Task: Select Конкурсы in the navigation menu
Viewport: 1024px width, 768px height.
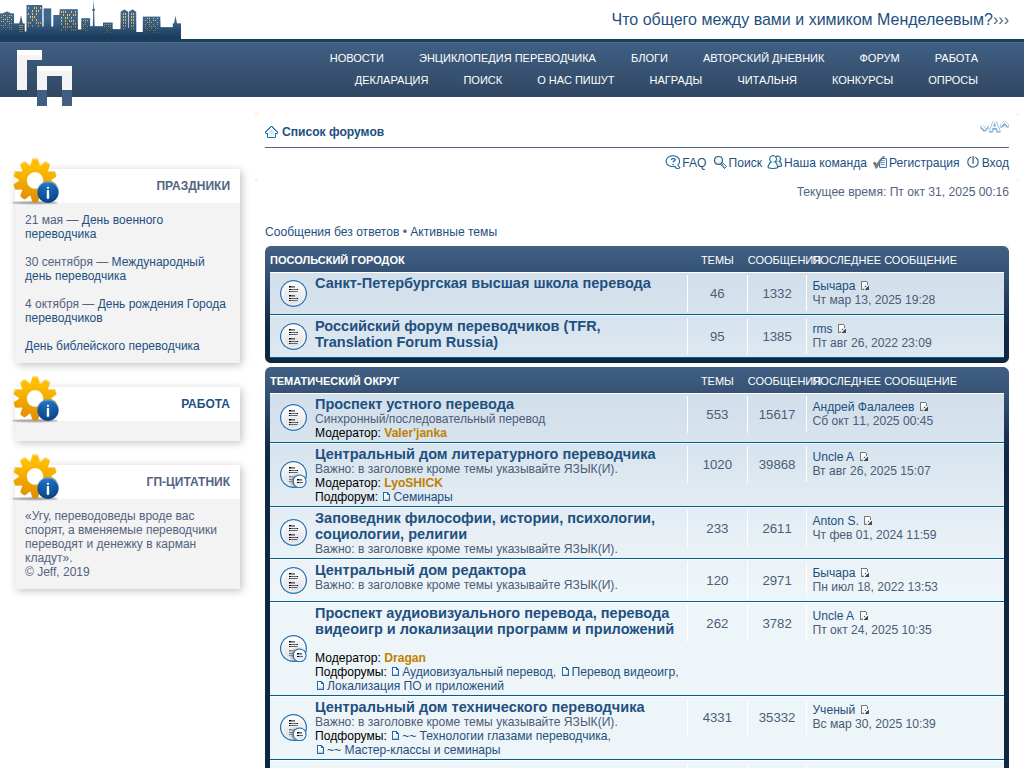Action: [x=862, y=80]
